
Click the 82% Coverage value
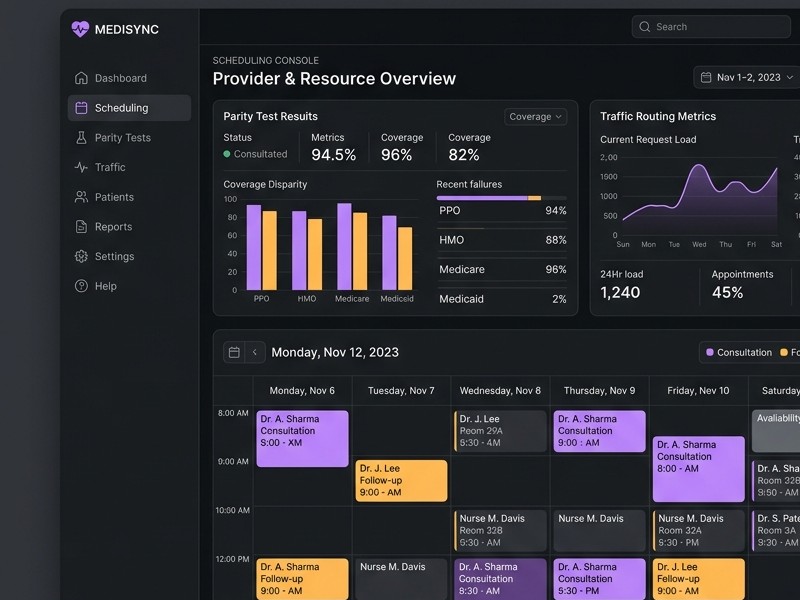tap(464, 155)
